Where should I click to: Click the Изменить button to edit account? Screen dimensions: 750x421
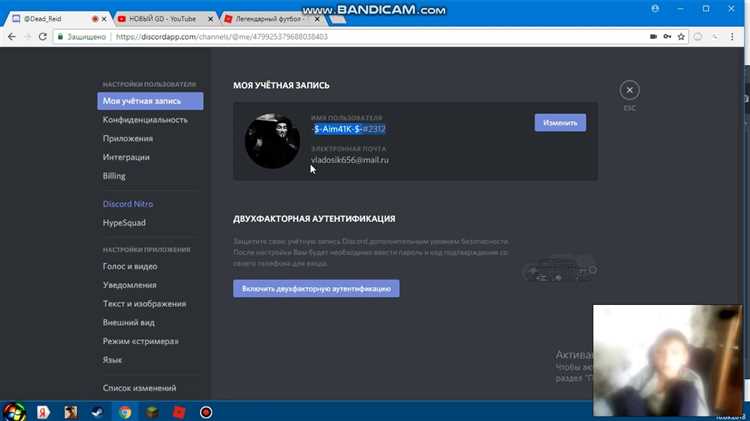point(560,123)
